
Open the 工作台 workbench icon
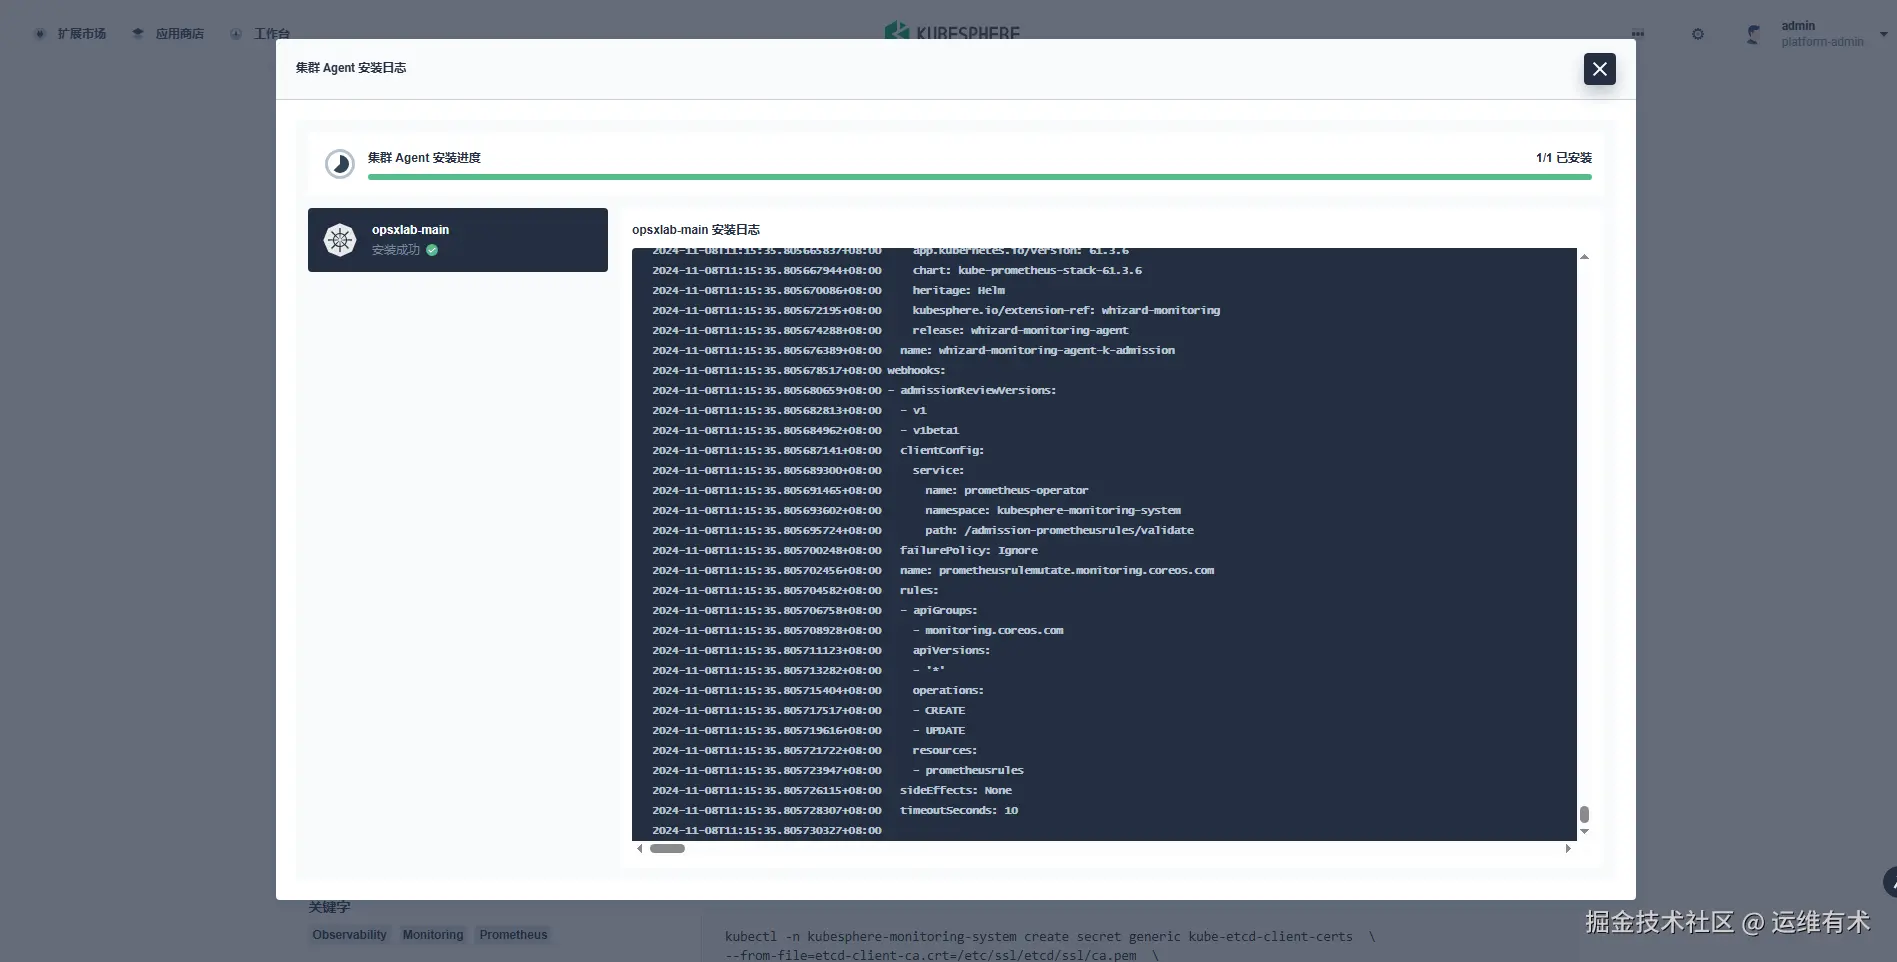(236, 33)
